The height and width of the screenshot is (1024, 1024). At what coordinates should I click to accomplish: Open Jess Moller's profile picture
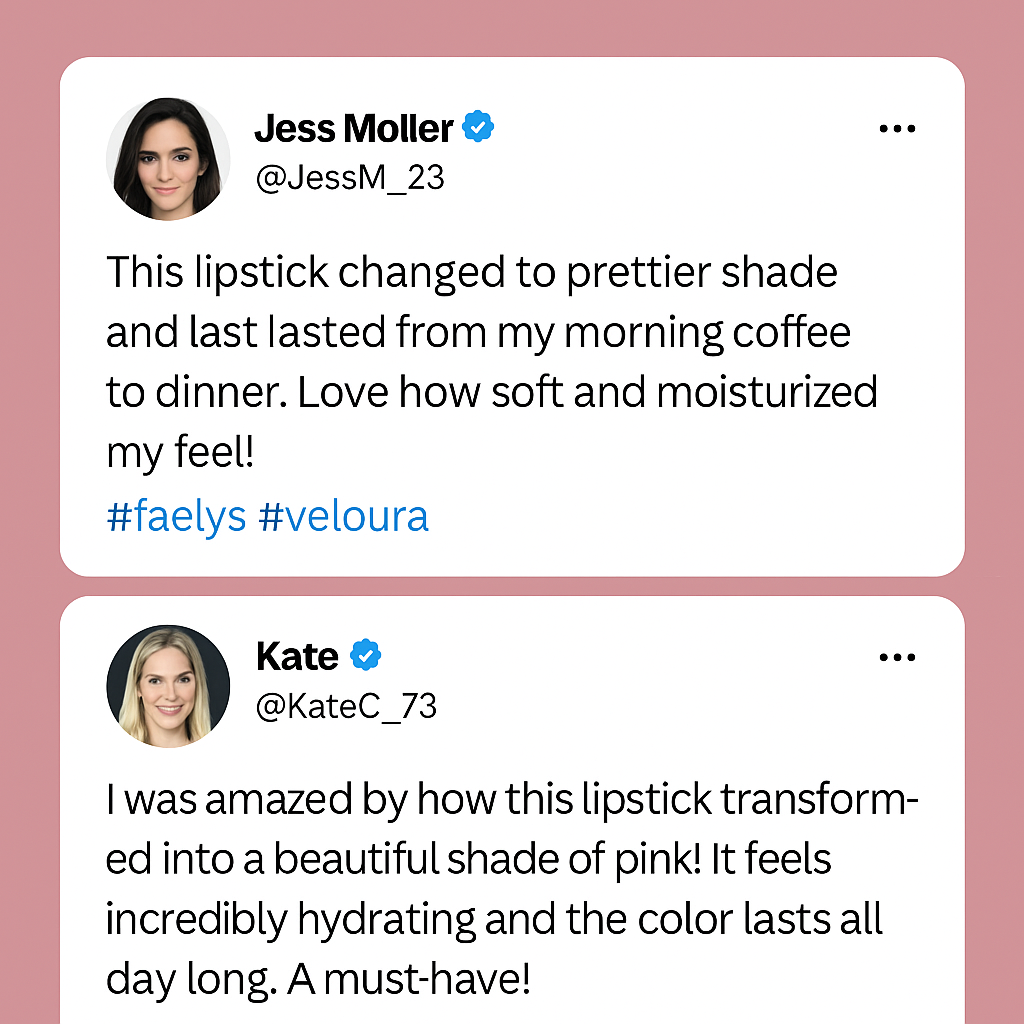coord(168,158)
